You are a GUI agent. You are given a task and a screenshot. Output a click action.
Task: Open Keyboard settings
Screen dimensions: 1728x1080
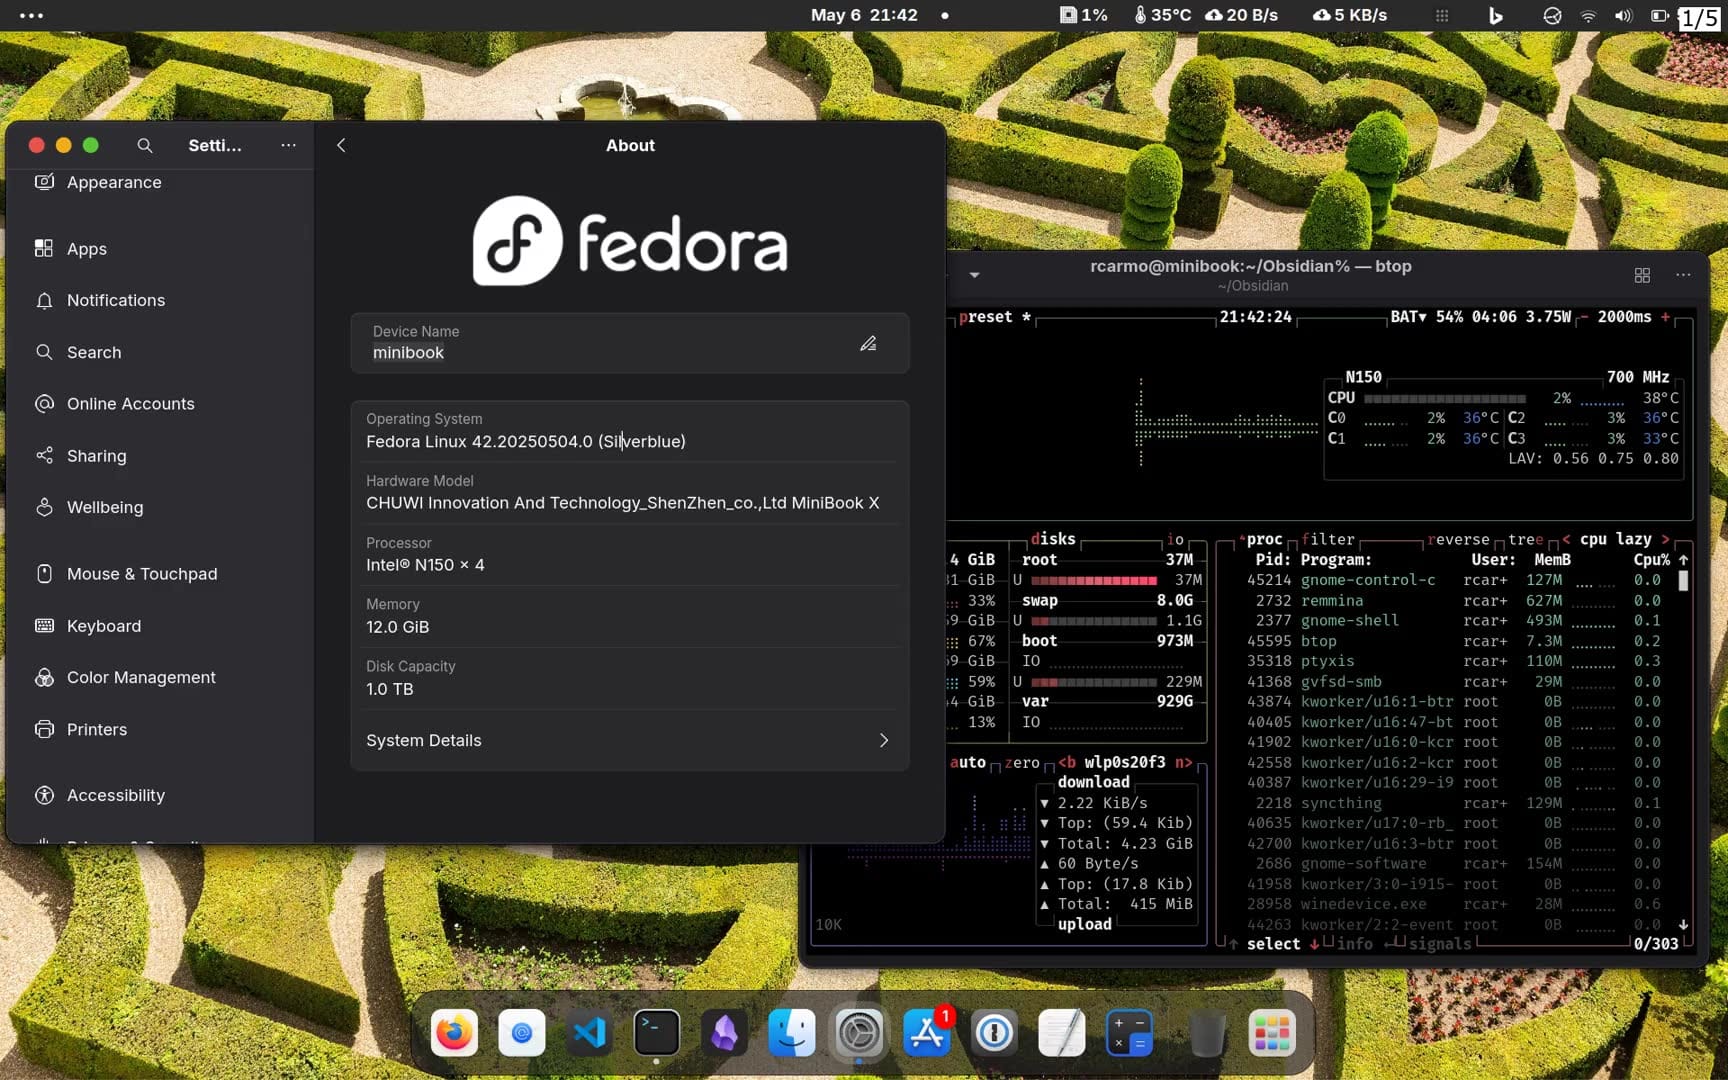(160, 626)
